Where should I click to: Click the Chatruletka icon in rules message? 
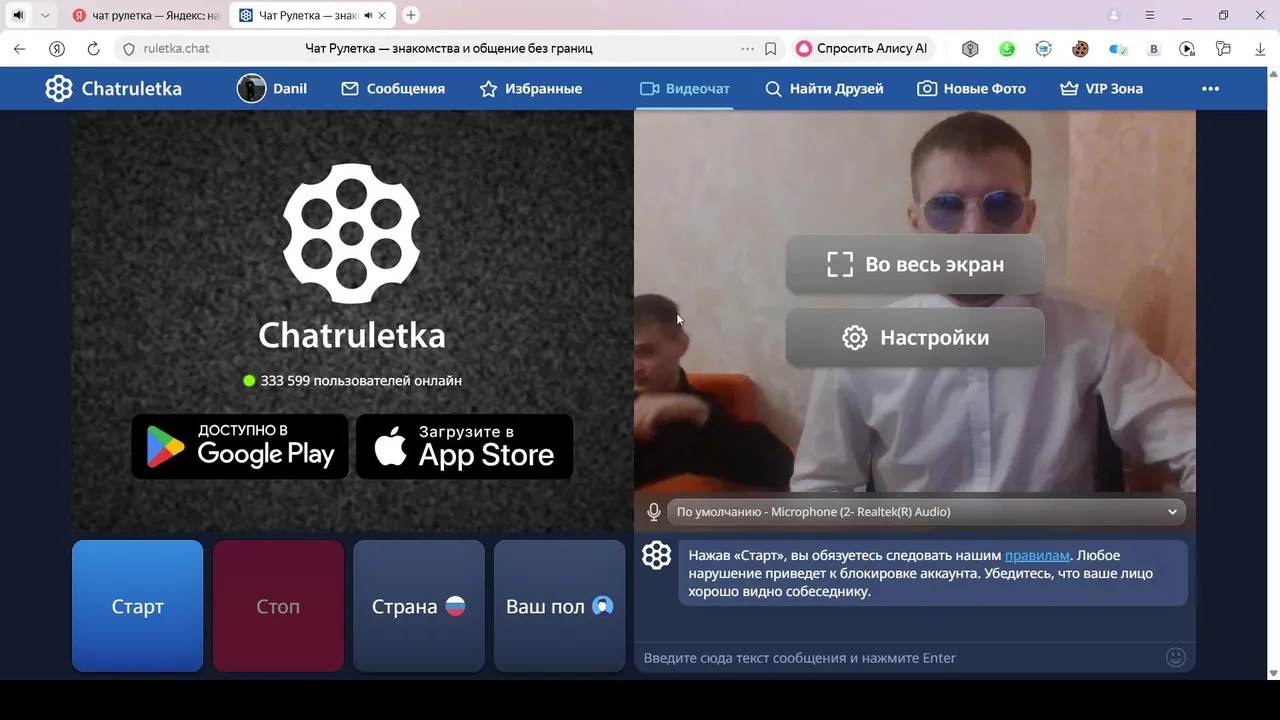pos(656,555)
